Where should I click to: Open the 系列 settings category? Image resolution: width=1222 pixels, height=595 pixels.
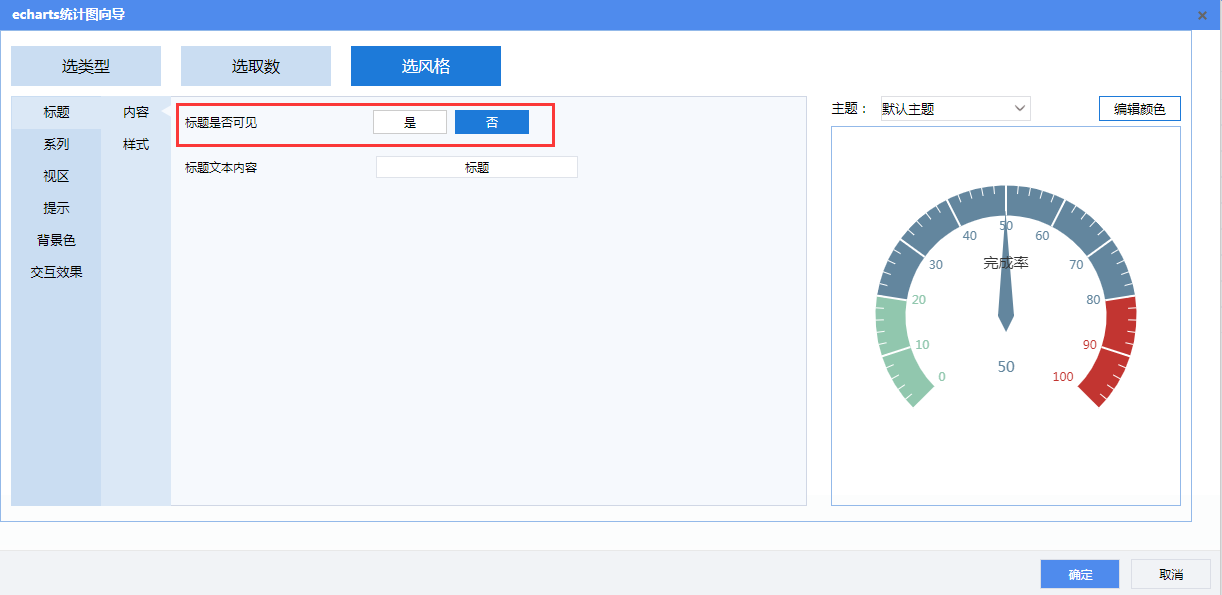56,144
